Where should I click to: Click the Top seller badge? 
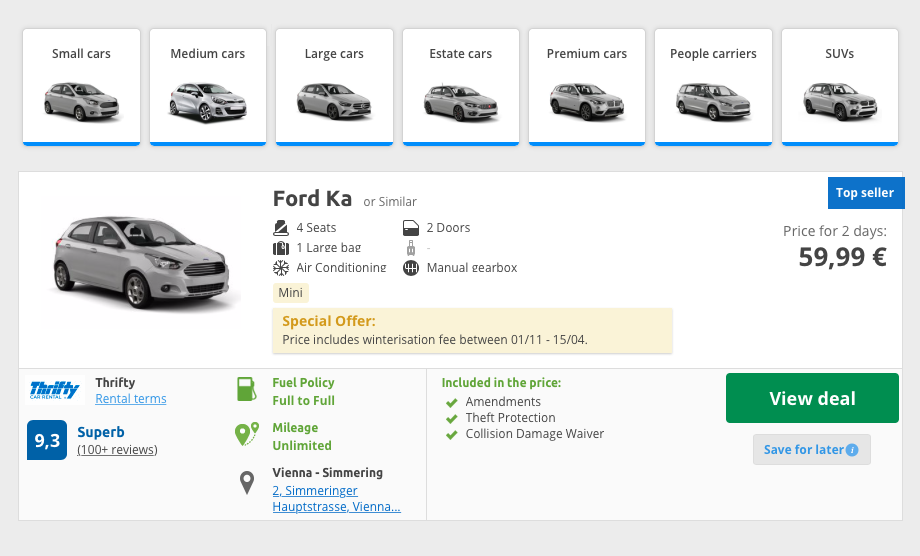866,193
